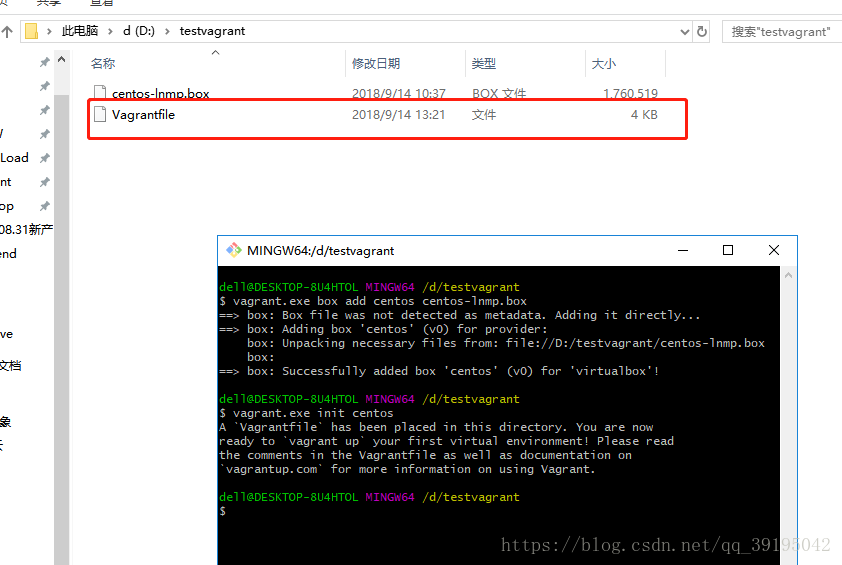This screenshot has height=565, width=842.
Task: Expand chevron after d (D:) breadcrumb
Action: (167, 32)
